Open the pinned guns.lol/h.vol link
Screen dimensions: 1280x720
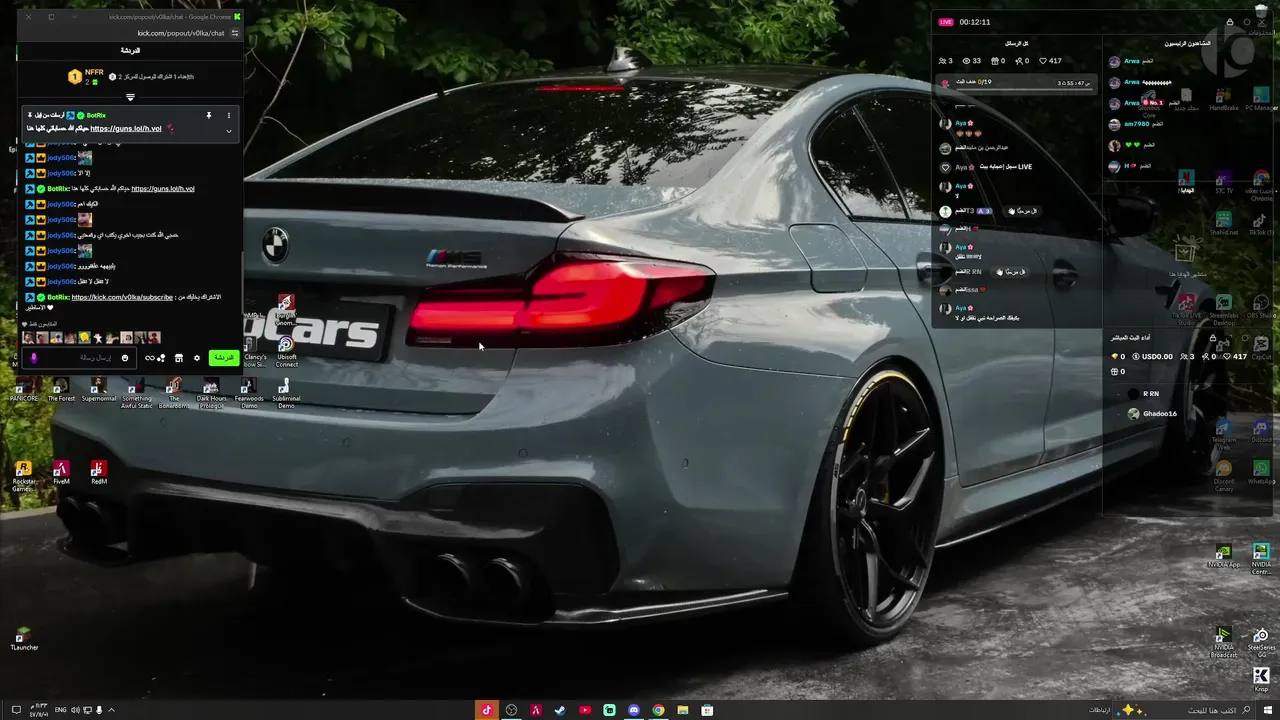pyautogui.click(x=126, y=129)
